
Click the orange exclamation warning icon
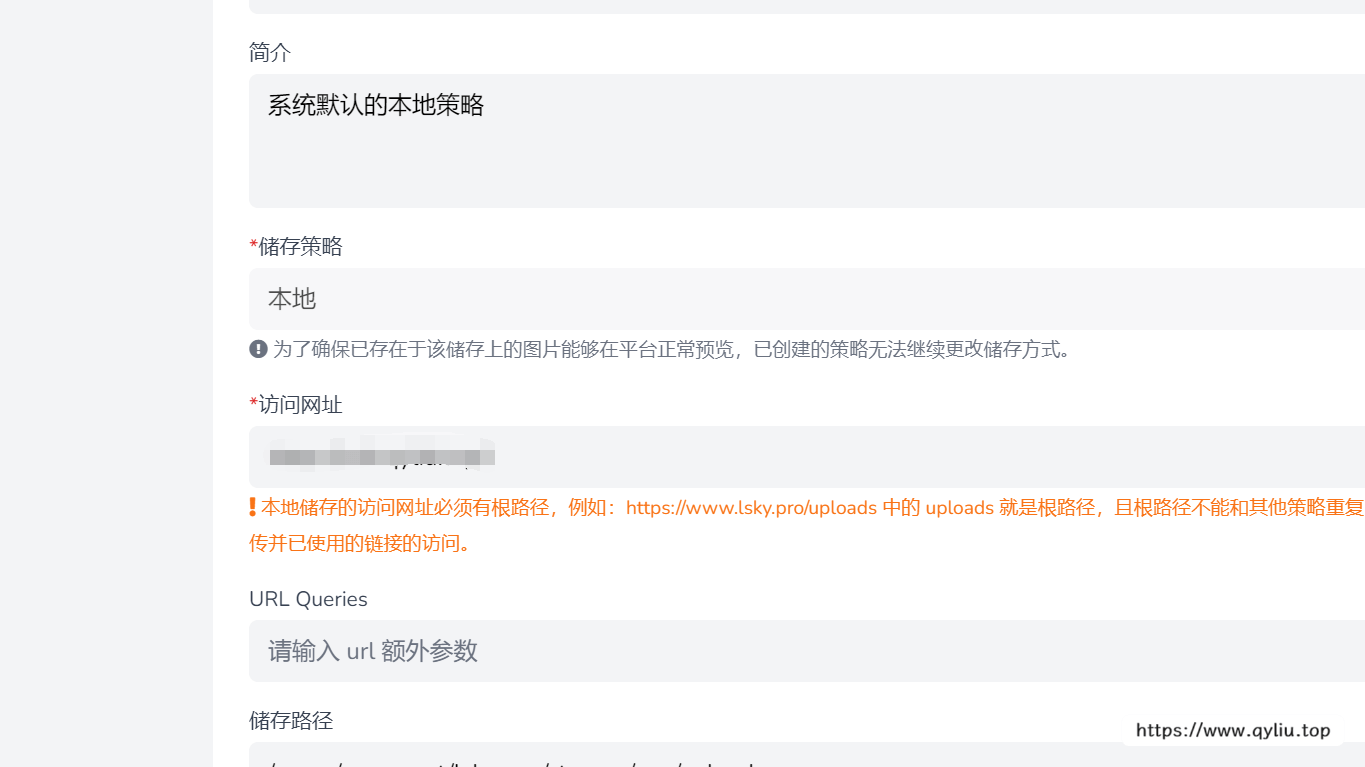click(253, 507)
